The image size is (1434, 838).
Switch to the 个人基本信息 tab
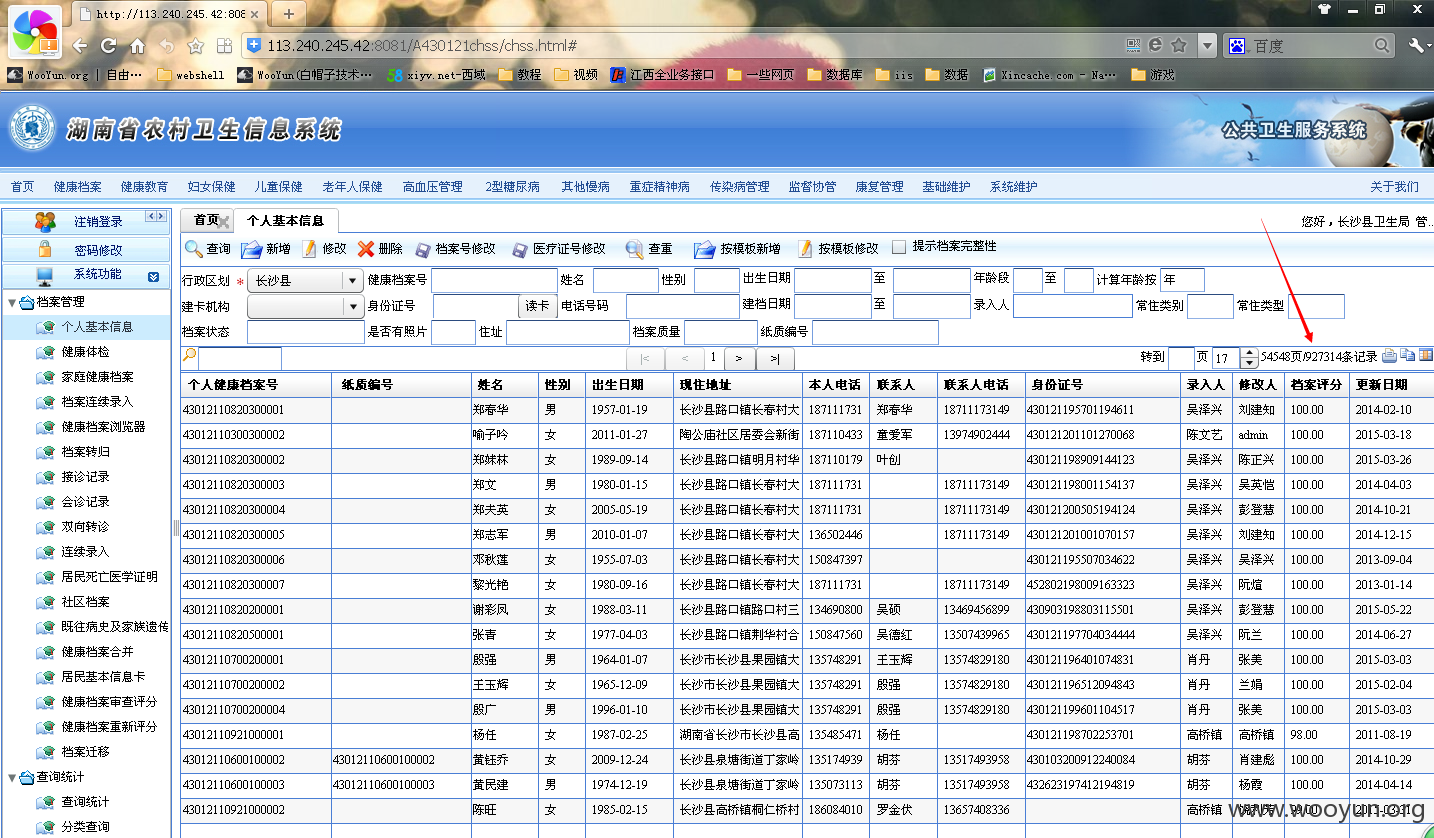coord(285,221)
